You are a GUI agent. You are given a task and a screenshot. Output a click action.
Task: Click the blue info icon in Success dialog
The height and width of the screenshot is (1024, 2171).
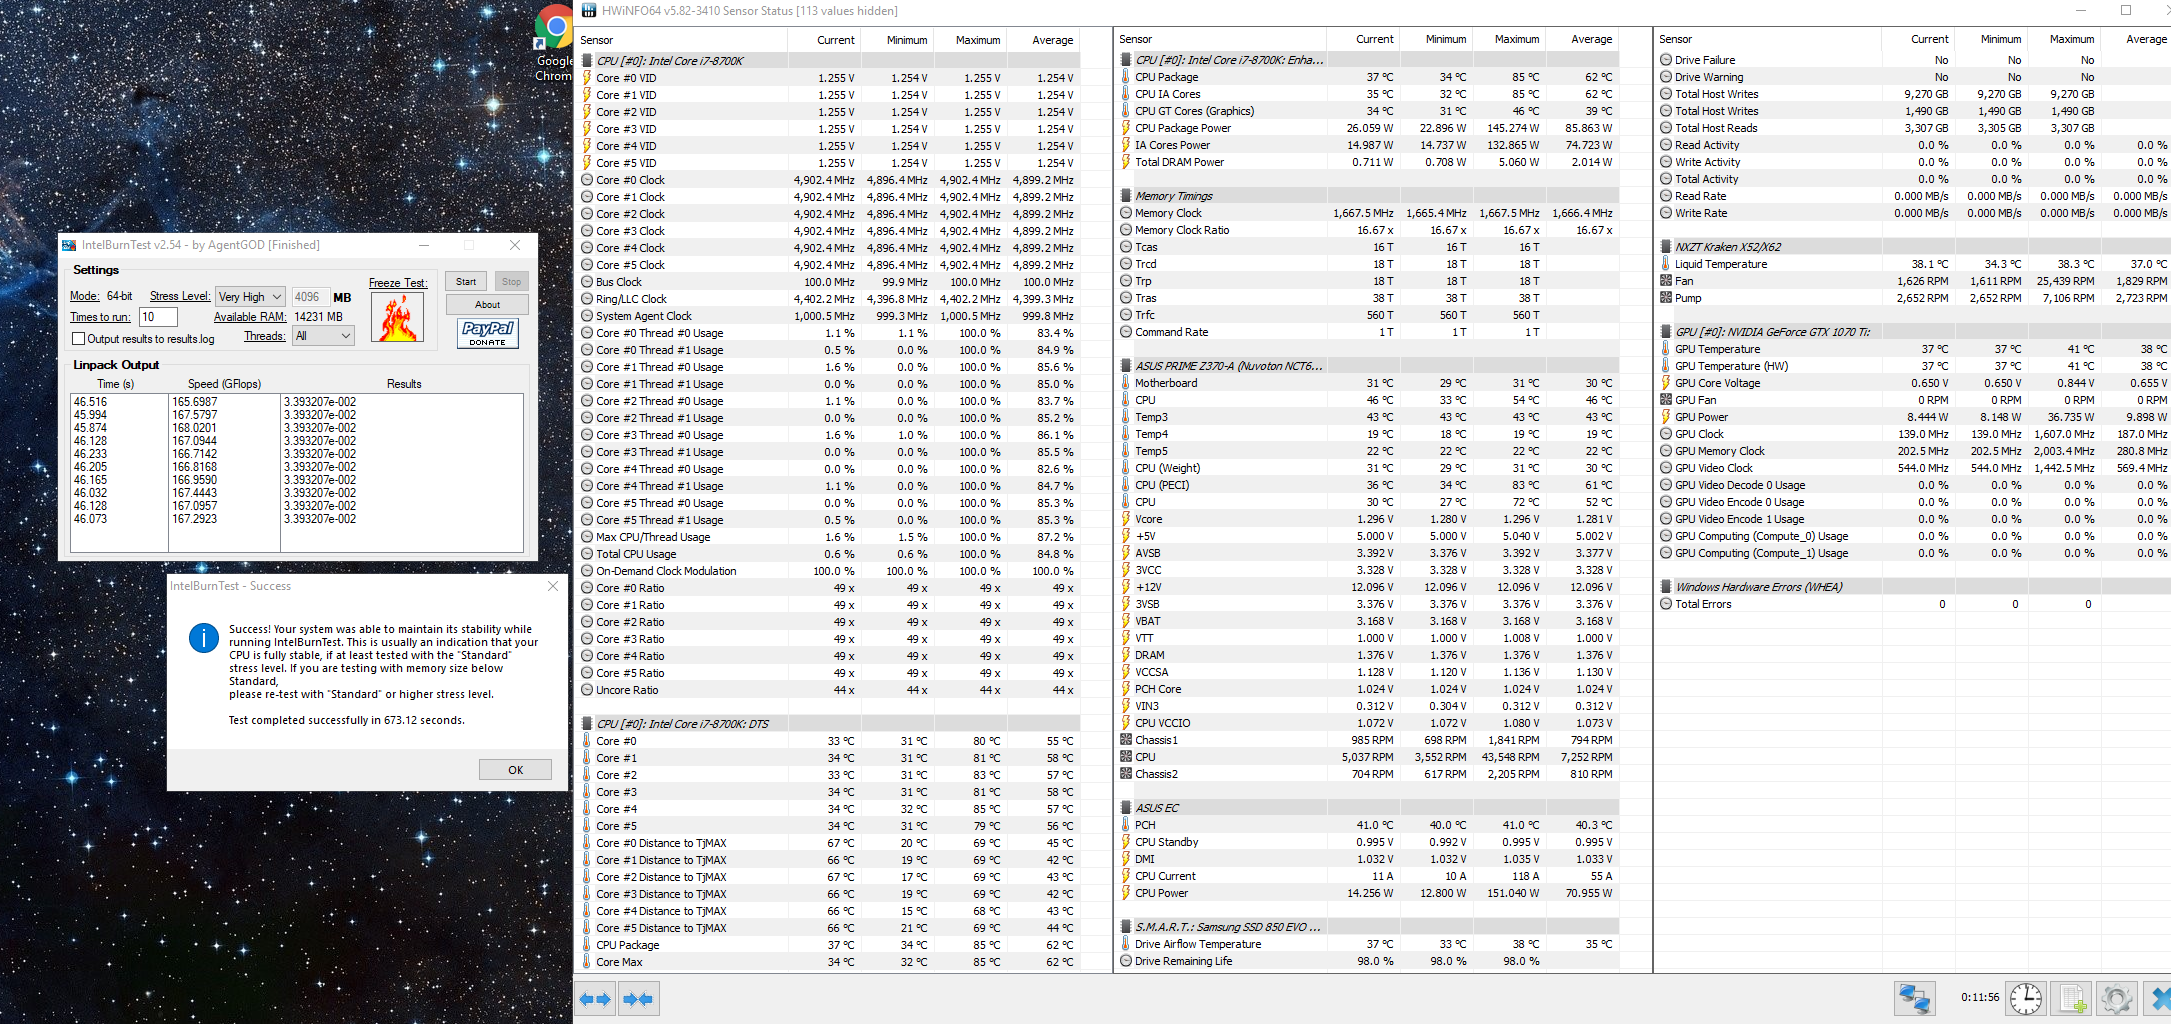pyautogui.click(x=204, y=638)
